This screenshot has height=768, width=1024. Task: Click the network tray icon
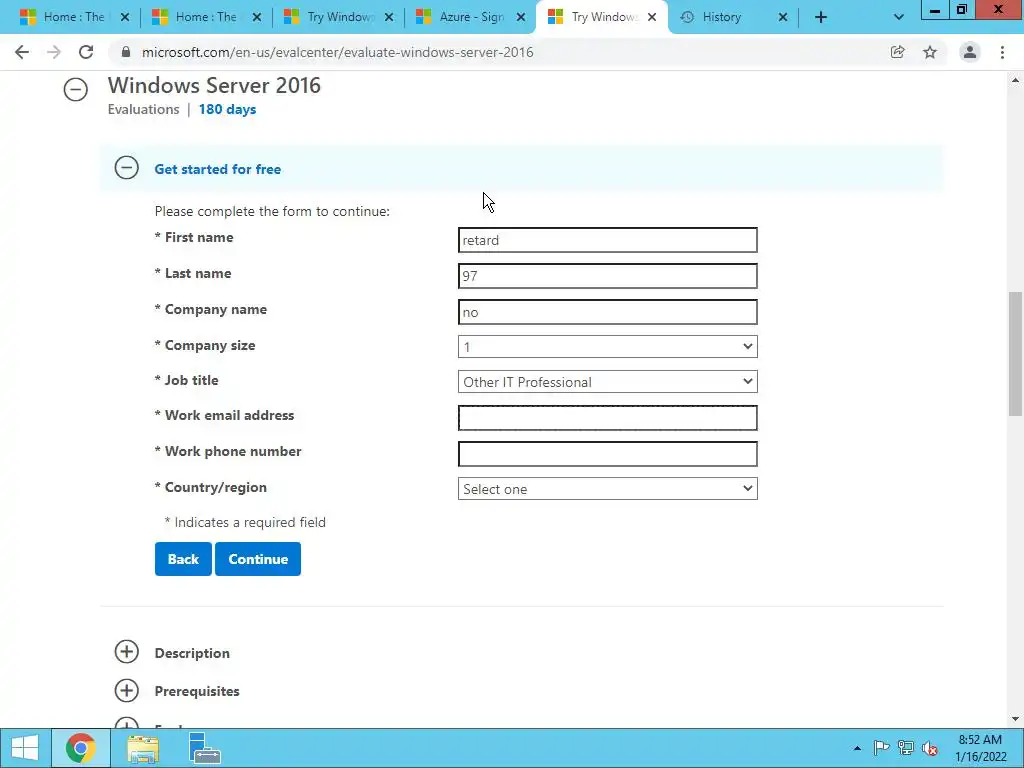pos(906,748)
